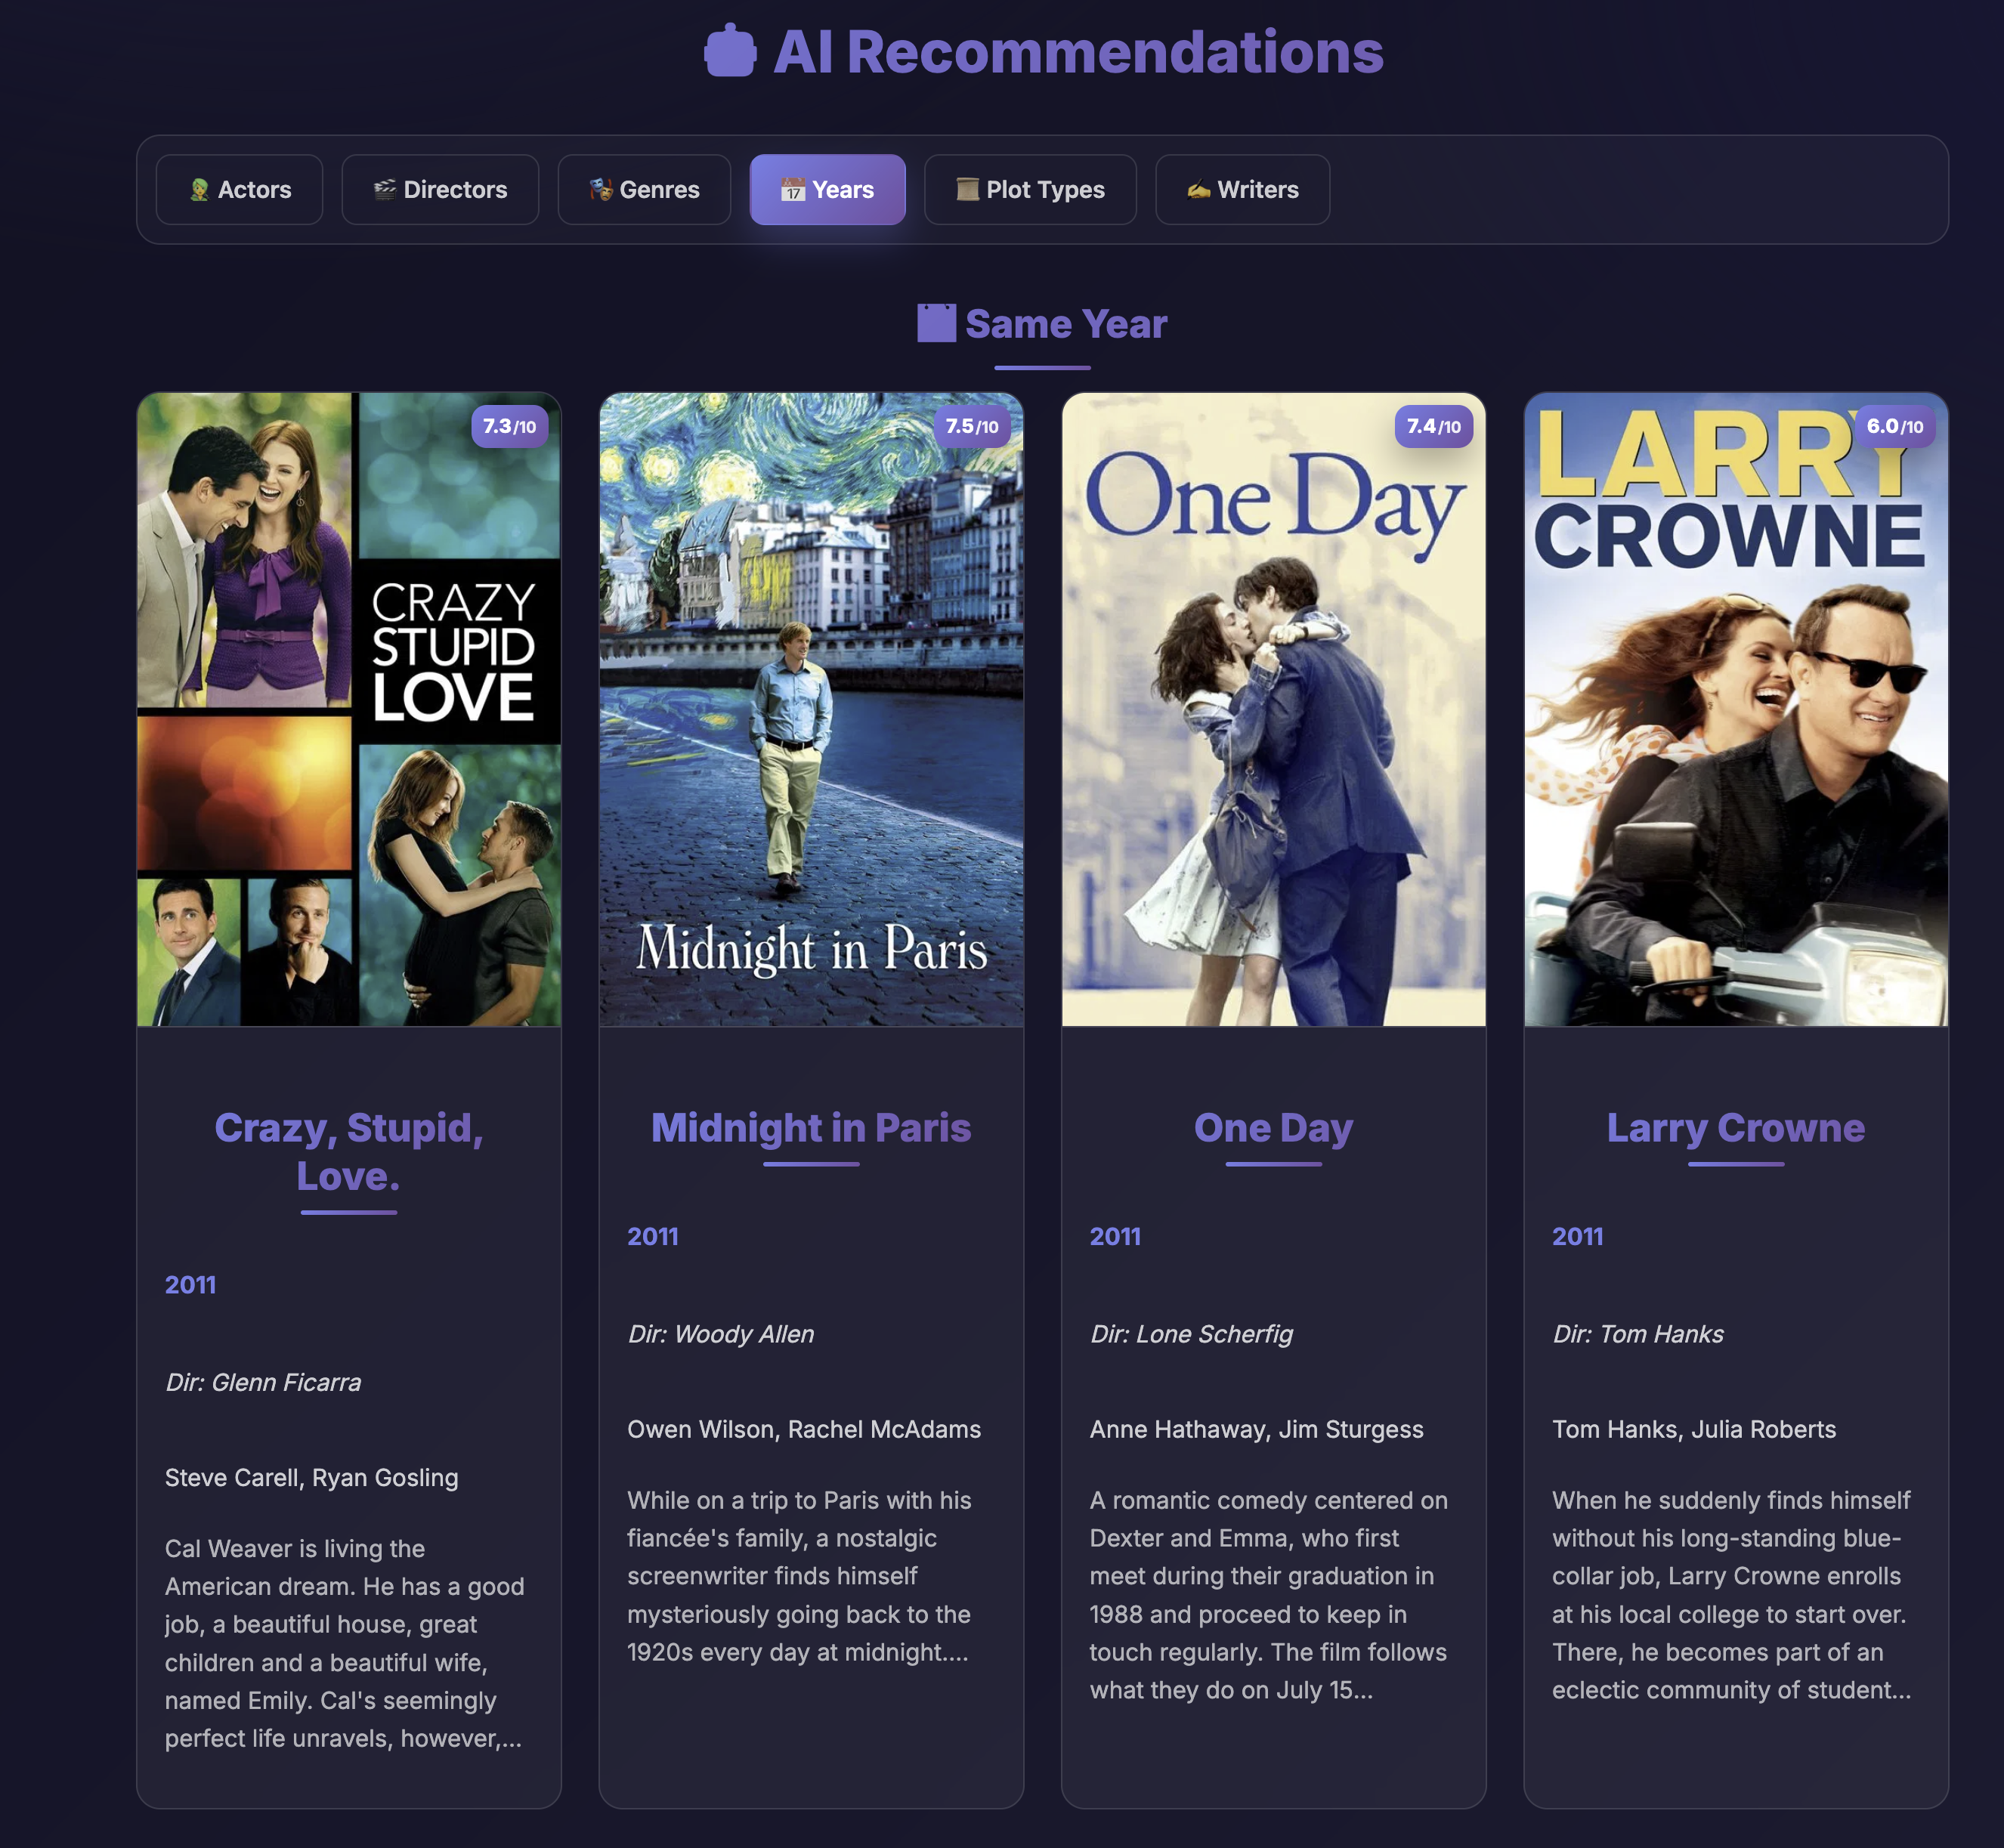Click the robot icon beside AI Recommendations
The width and height of the screenshot is (2004, 1848).
pos(729,51)
